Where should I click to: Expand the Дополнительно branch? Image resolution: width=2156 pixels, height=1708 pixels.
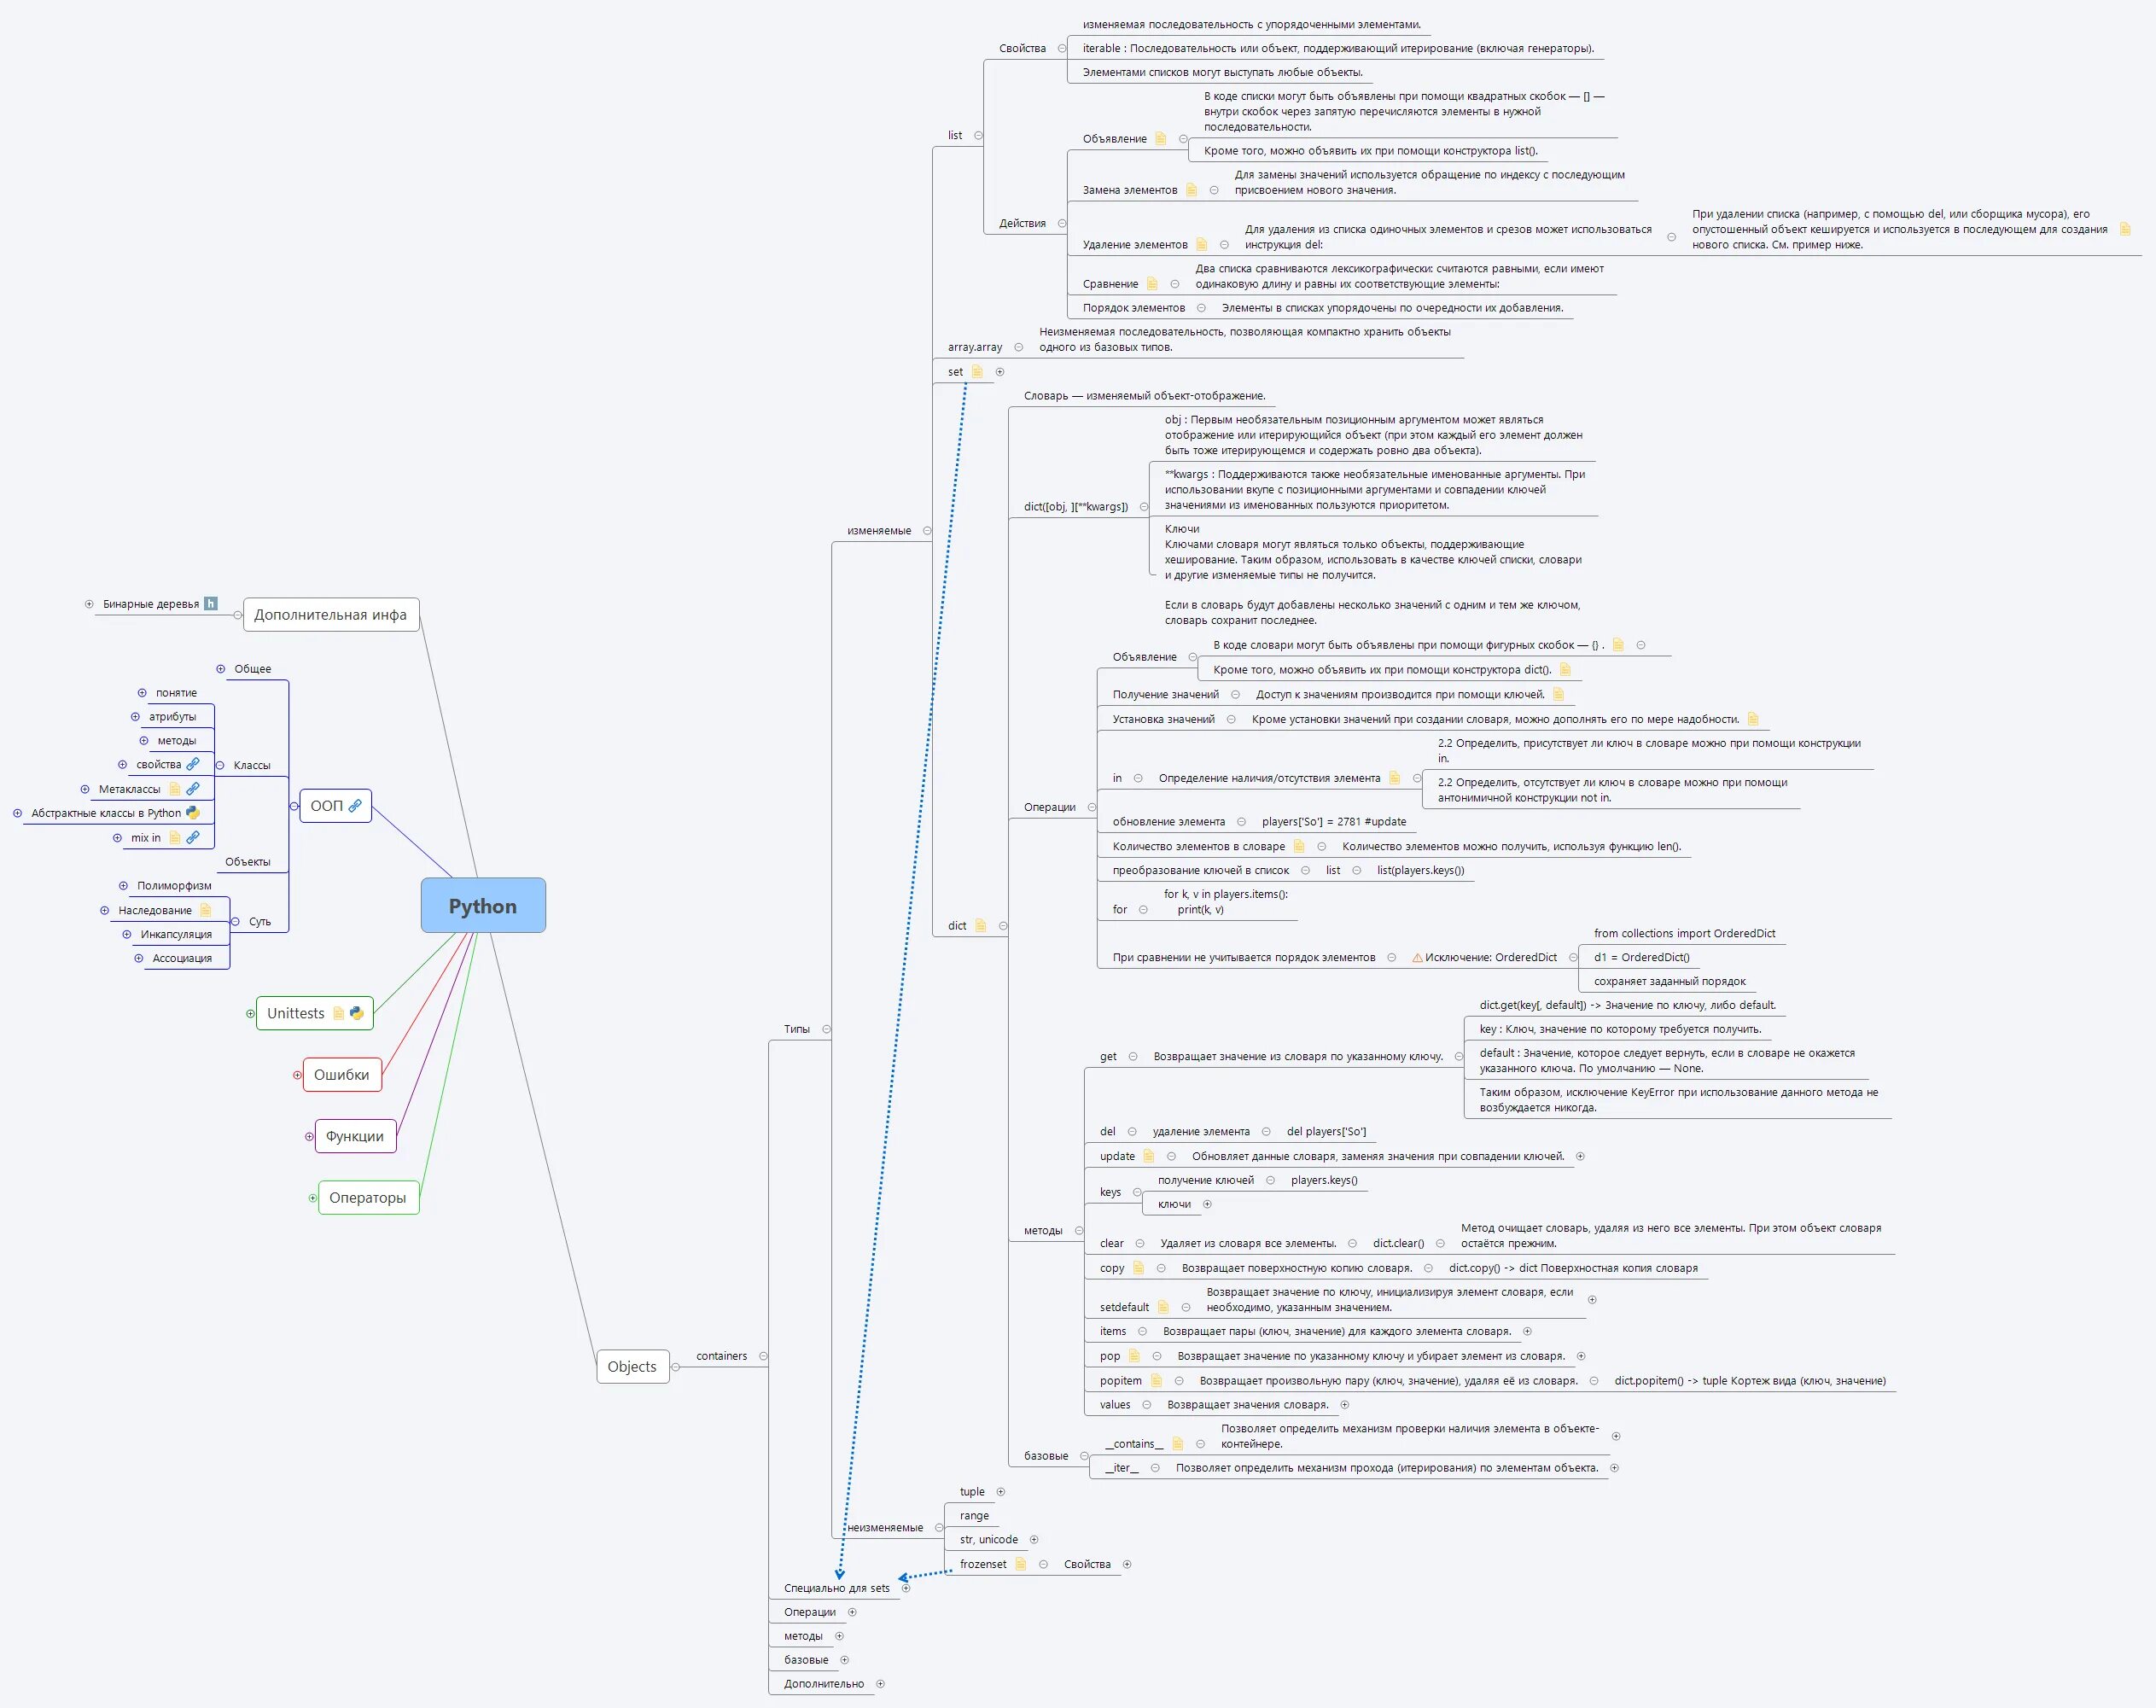click(880, 1684)
